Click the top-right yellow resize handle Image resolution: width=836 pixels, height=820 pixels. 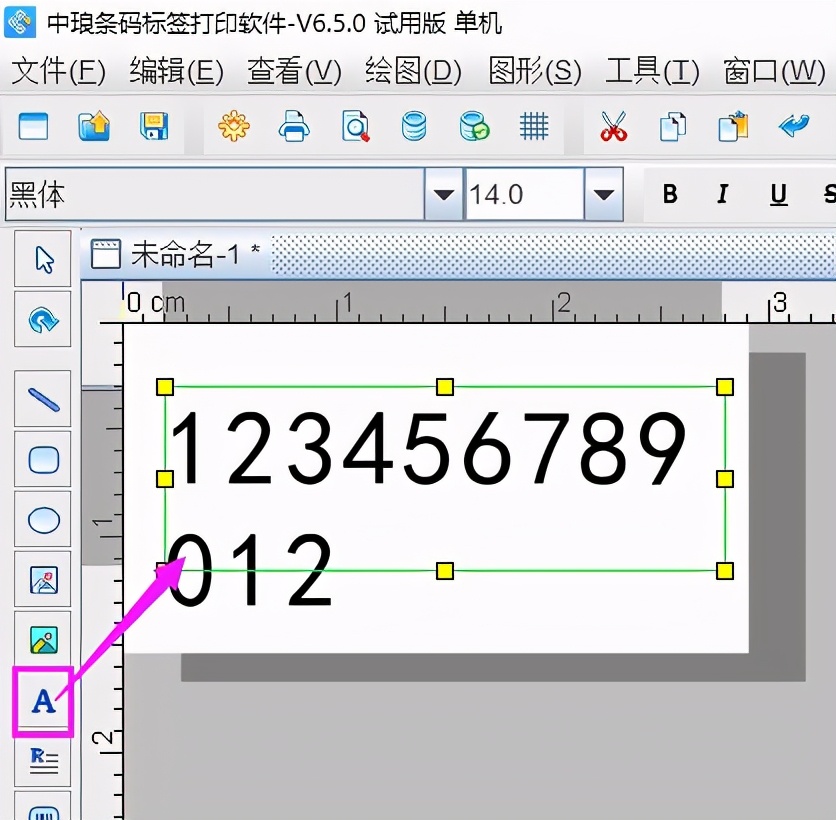tap(725, 387)
